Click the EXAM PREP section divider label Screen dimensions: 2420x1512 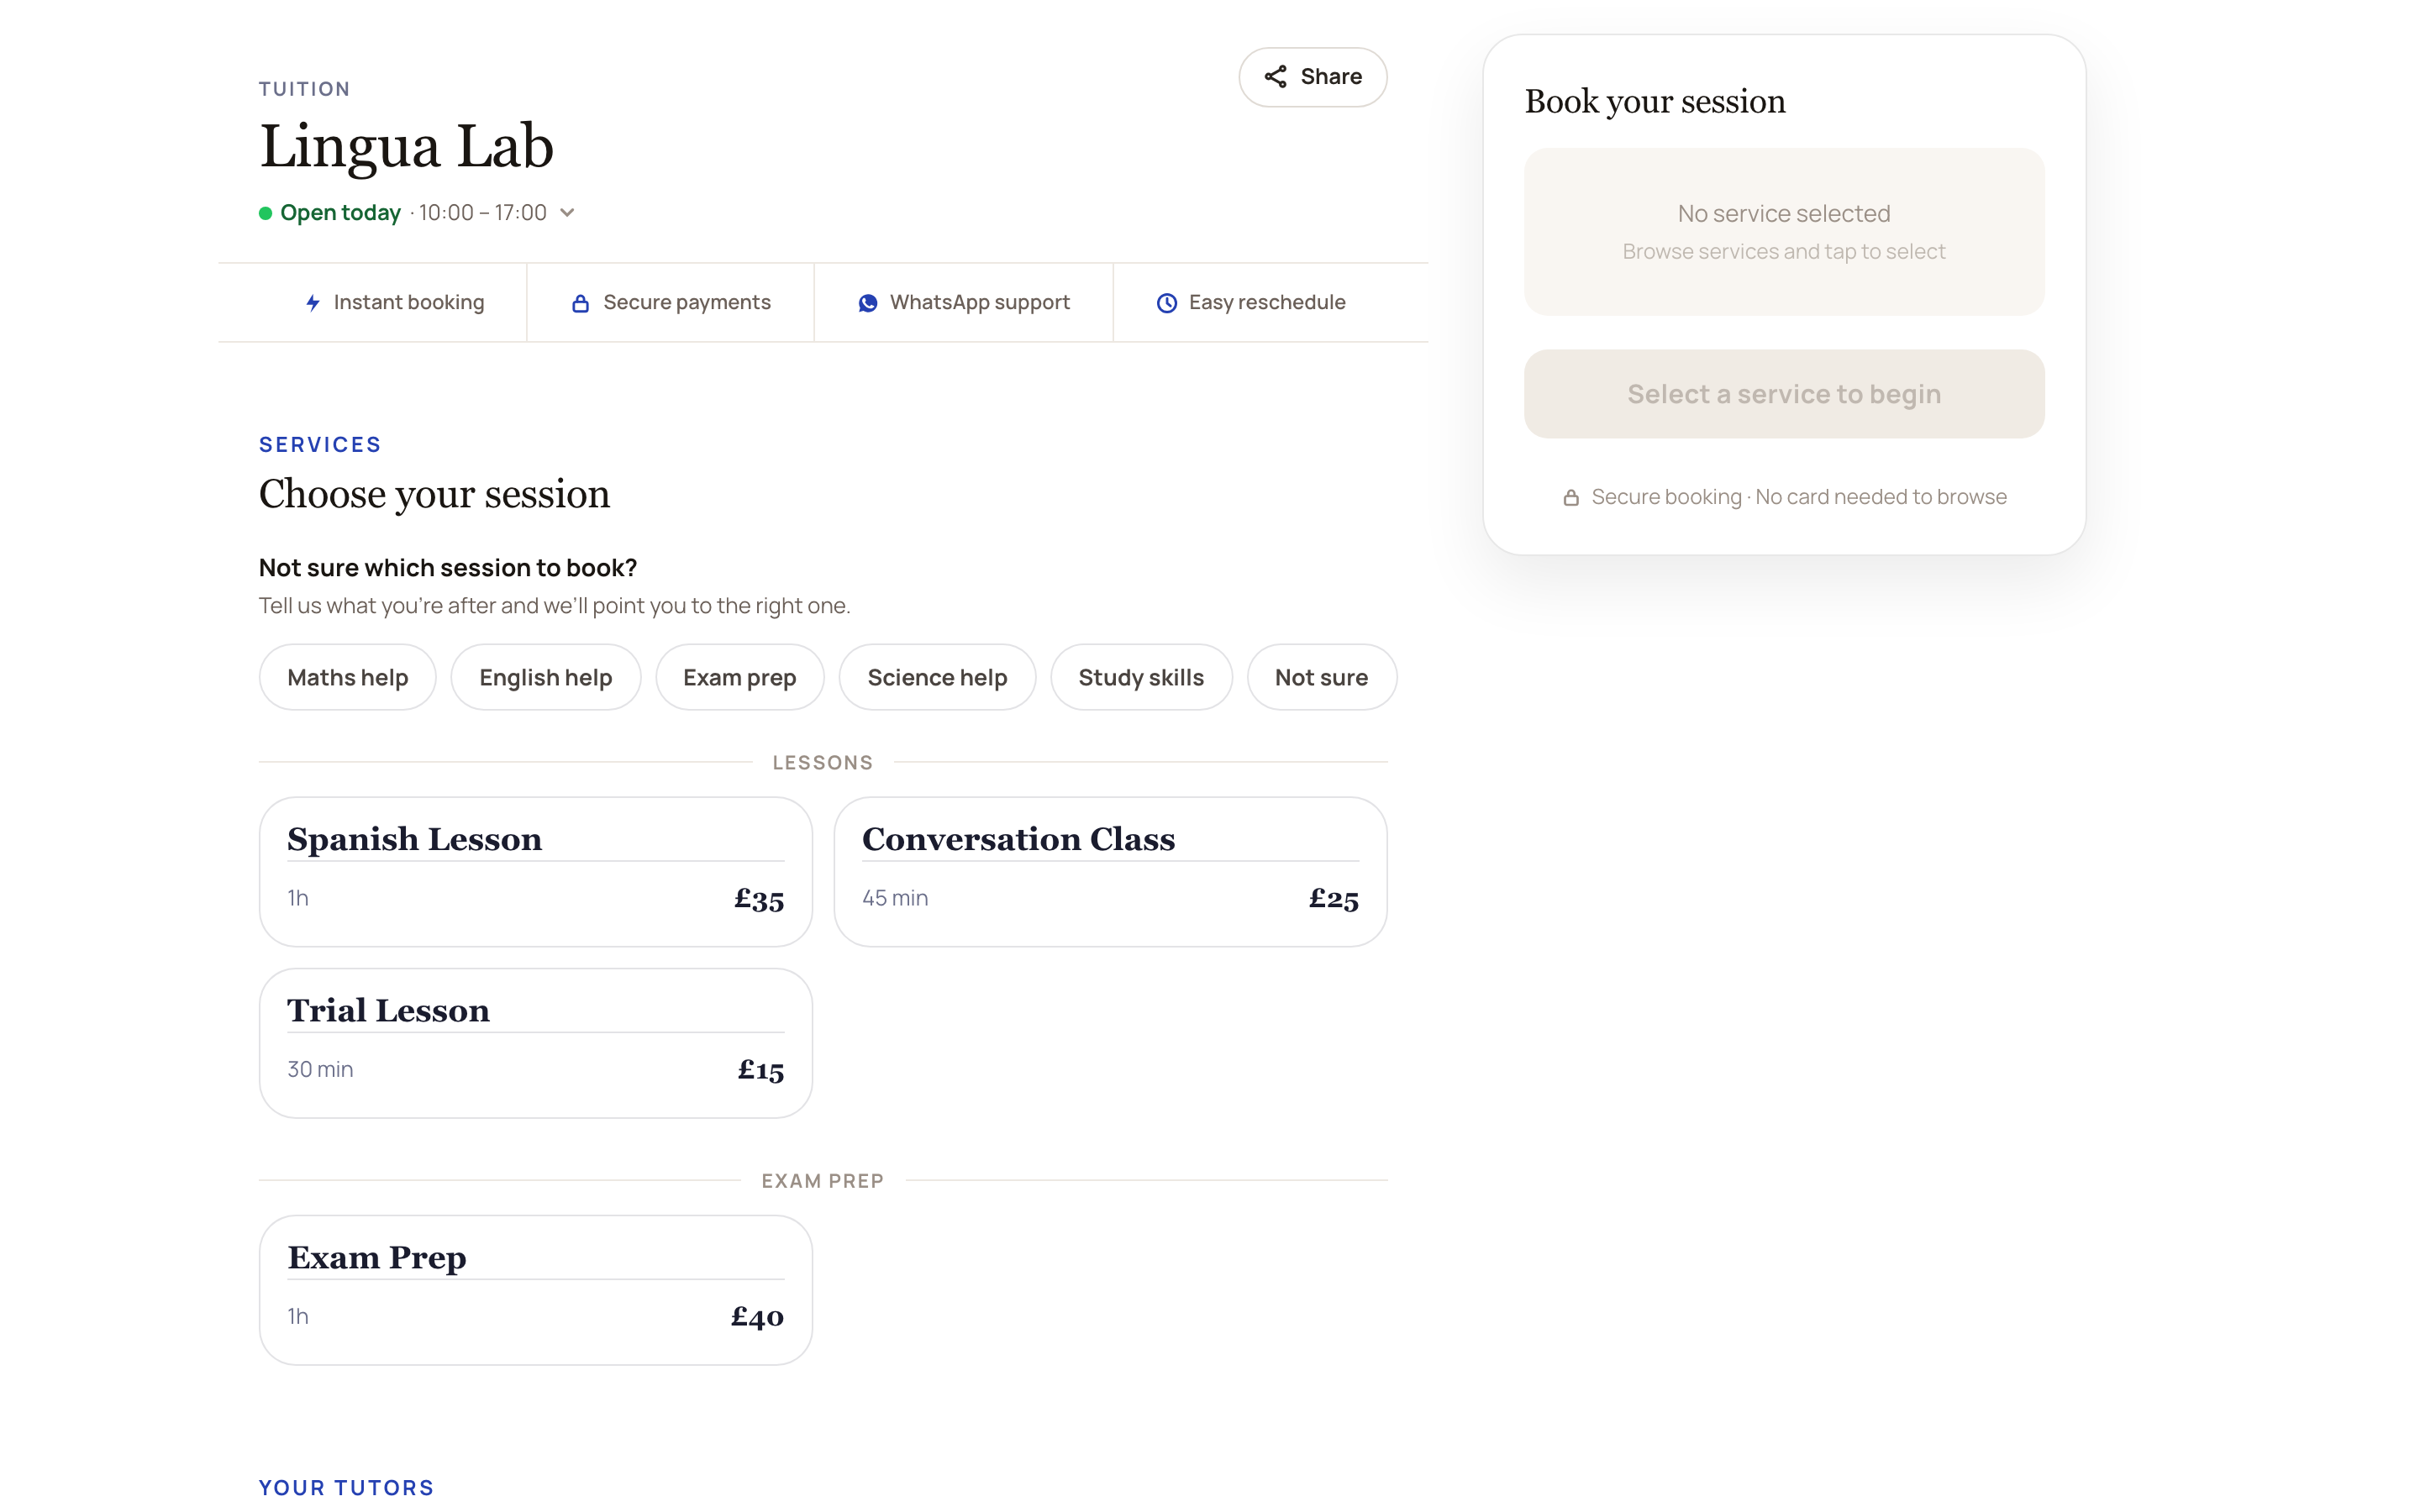point(823,1181)
